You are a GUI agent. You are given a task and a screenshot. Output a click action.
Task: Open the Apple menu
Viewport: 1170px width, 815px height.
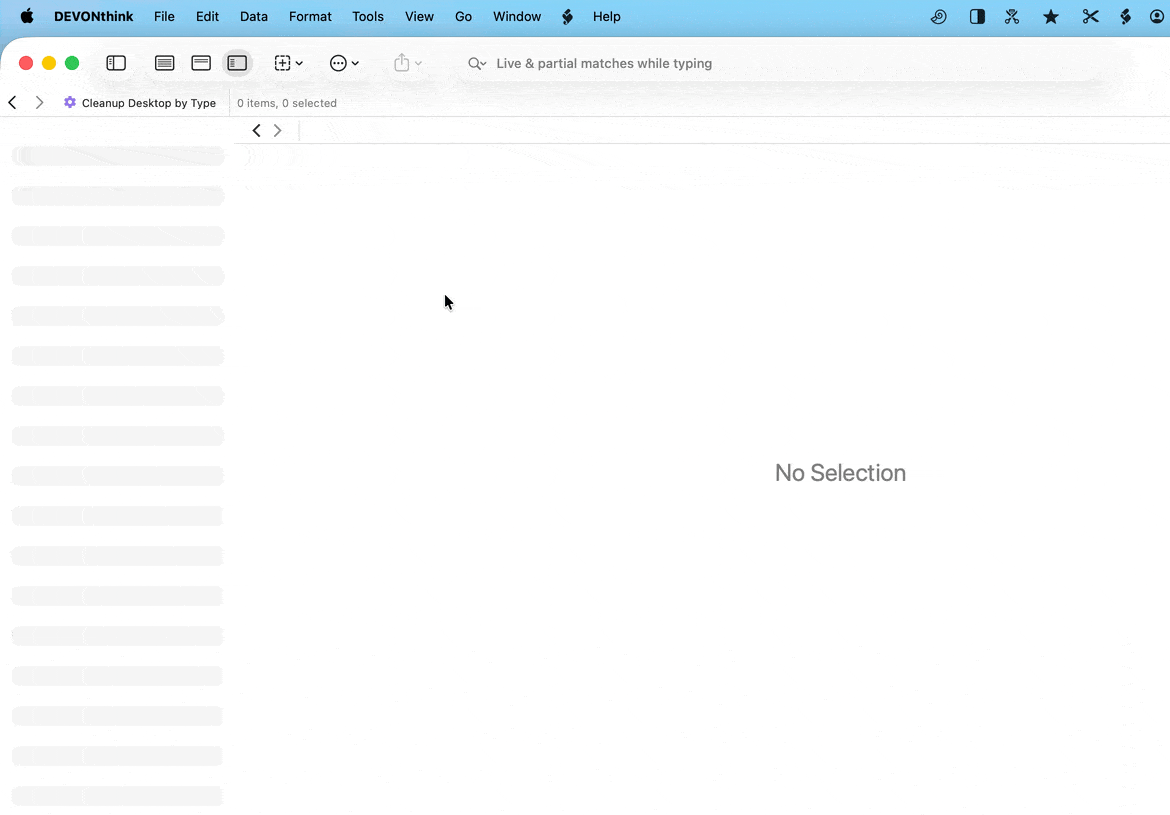click(x=27, y=17)
